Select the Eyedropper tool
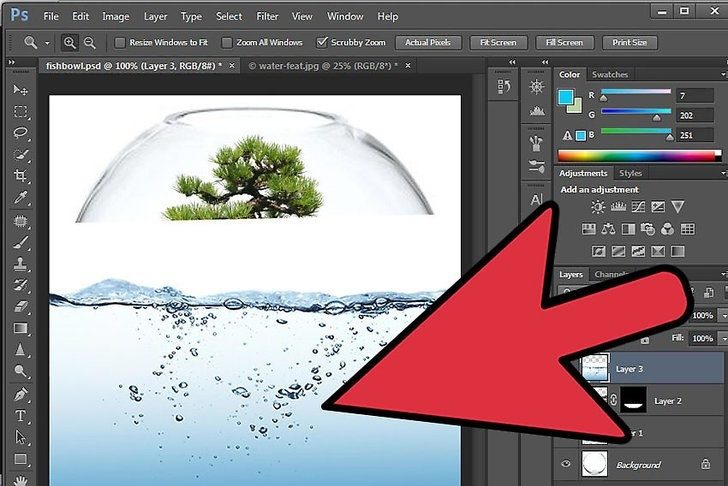728x486 pixels. (20, 198)
